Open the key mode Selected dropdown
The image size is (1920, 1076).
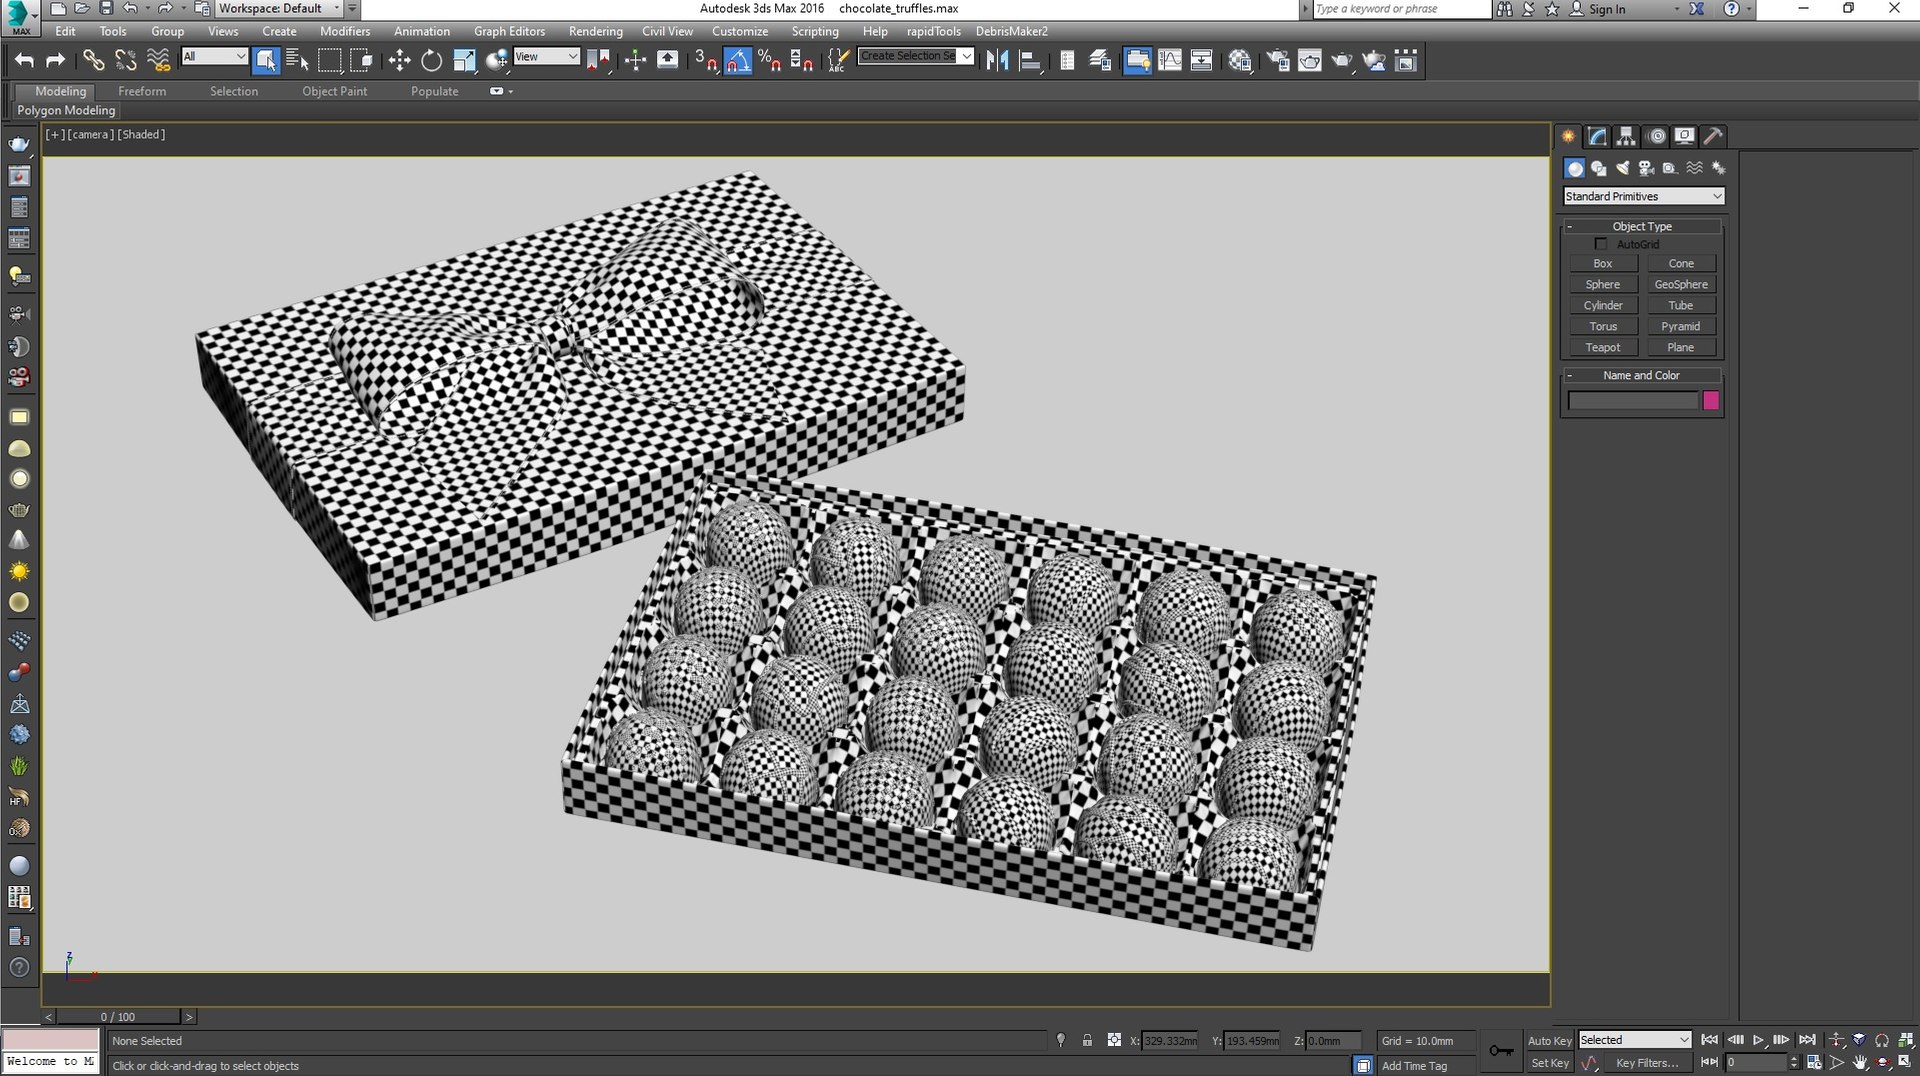pyautogui.click(x=1634, y=1040)
